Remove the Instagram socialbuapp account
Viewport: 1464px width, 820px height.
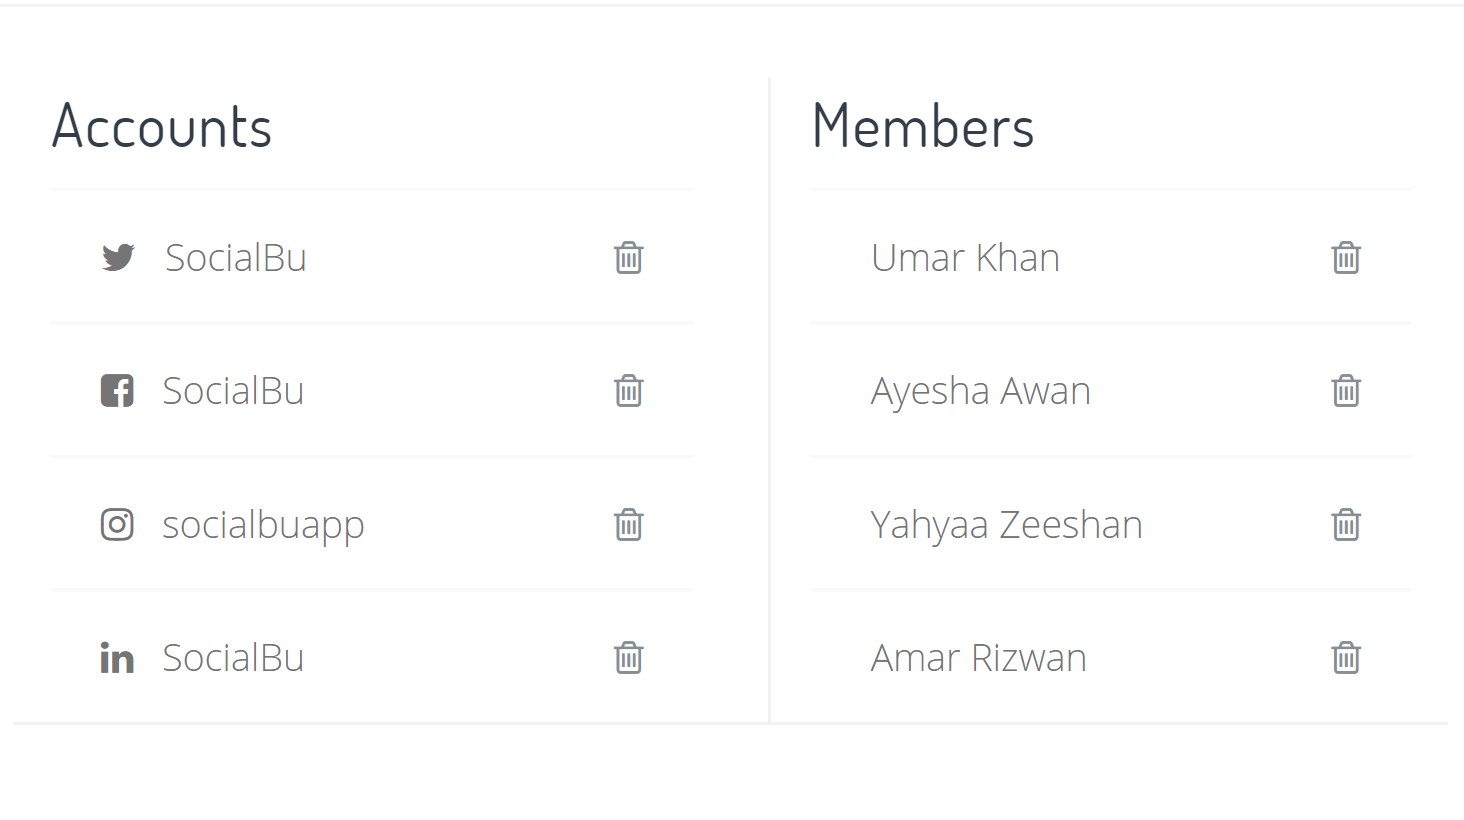pyautogui.click(x=628, y=524)
